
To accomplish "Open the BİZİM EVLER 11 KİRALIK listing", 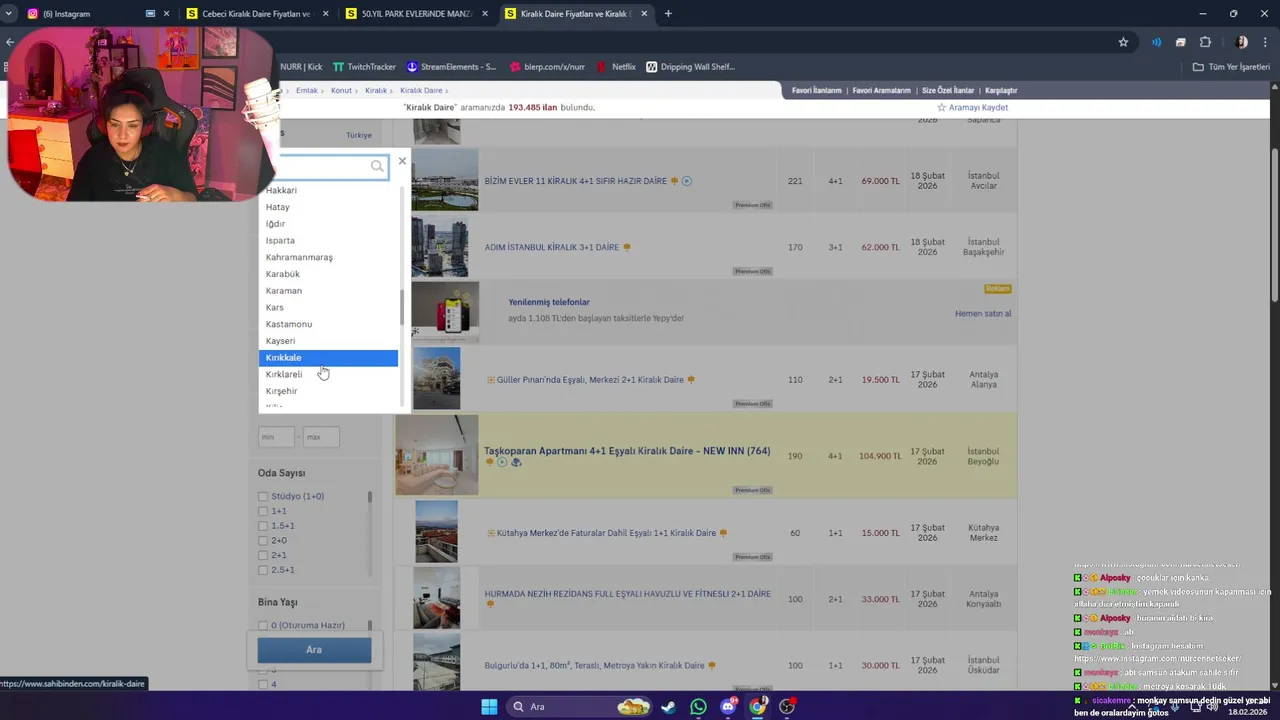I will point(575,181).
